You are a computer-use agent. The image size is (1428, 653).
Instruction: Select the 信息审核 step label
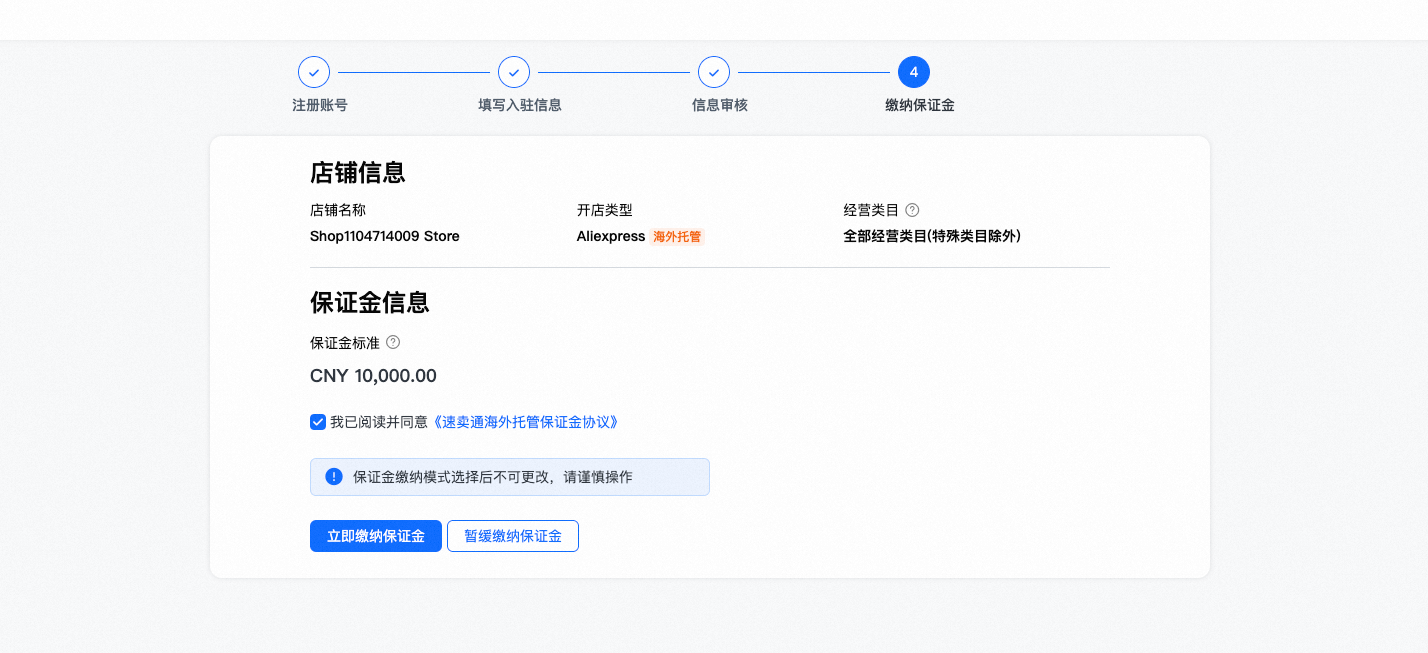coord(720,105)
